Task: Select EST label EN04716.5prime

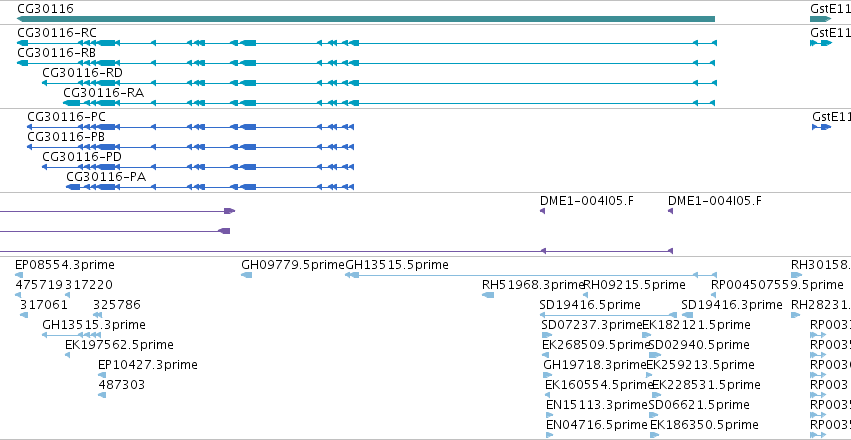Action: click(598, 425)
